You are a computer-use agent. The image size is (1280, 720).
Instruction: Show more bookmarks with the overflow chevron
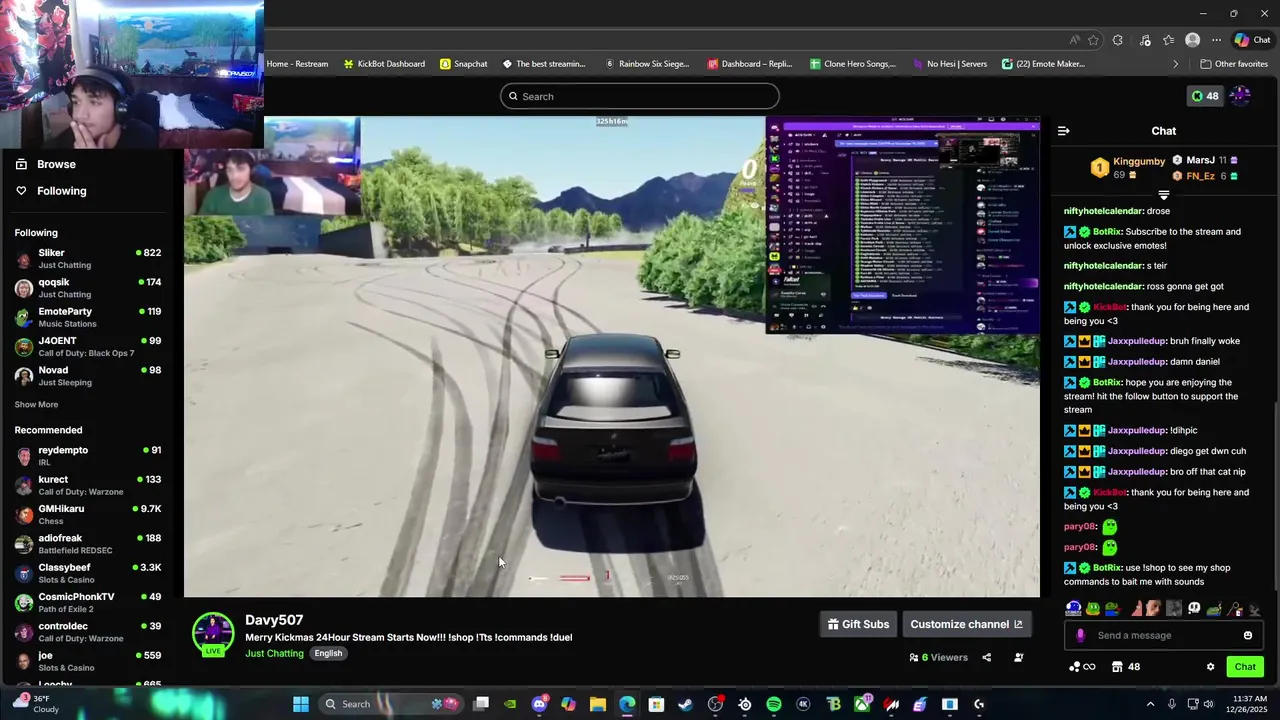point(1175,64)
